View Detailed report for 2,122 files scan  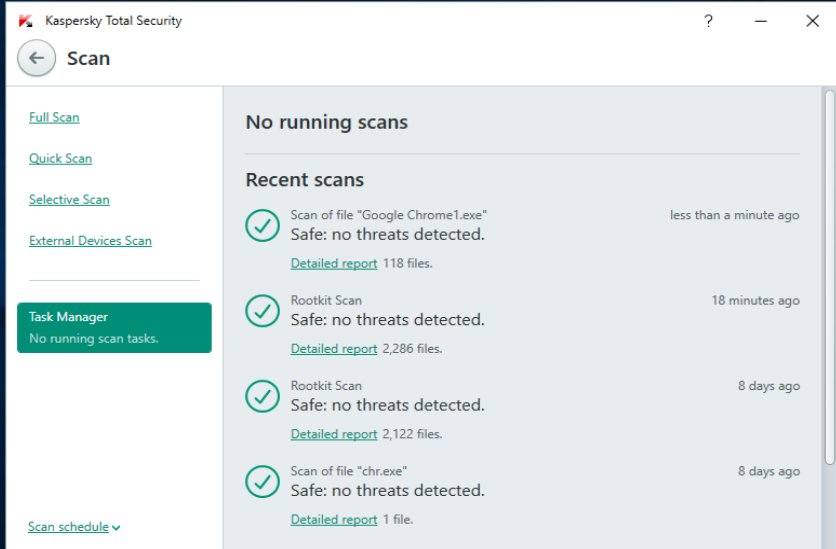pyautogui.click(x=333, y=434)
